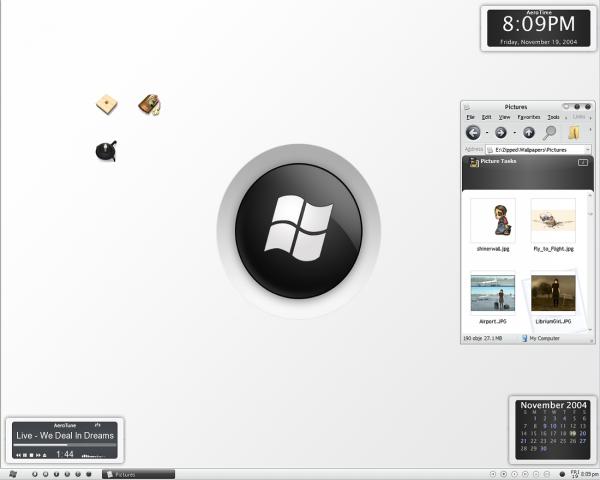Click third quick-launch icon on taskbar
Screen dimensions: 600x480
point(56,474)
